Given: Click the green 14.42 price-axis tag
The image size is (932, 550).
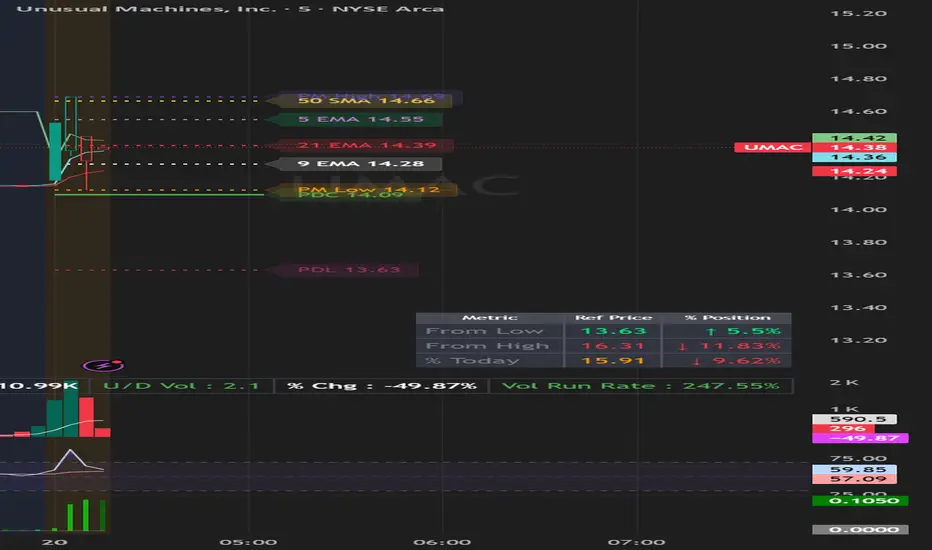Looking at the screenshot, I should coord(854,138).
